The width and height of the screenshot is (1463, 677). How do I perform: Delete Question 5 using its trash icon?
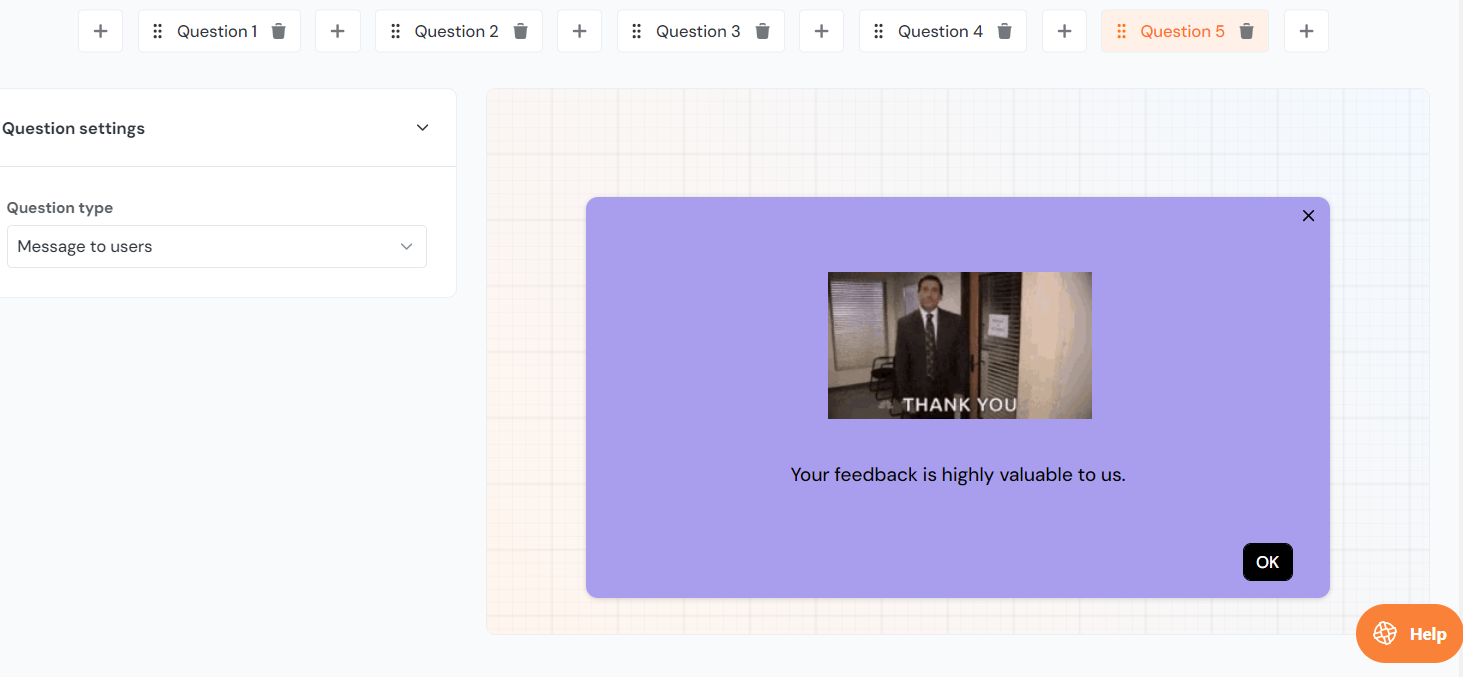click(1246, 31)
